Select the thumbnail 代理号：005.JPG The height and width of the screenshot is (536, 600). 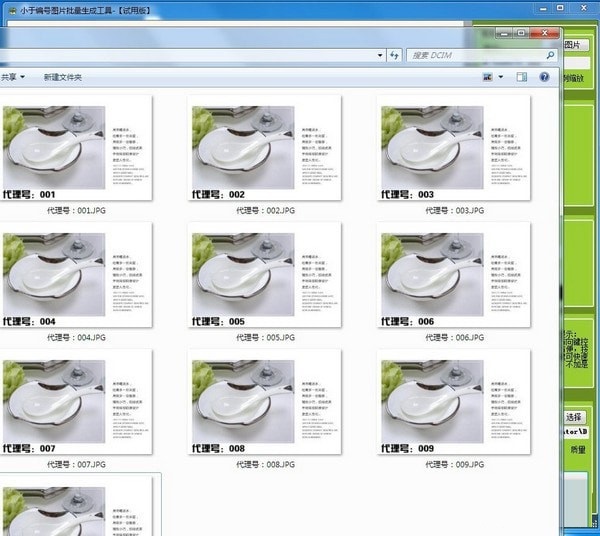click(x=264, y=275)
